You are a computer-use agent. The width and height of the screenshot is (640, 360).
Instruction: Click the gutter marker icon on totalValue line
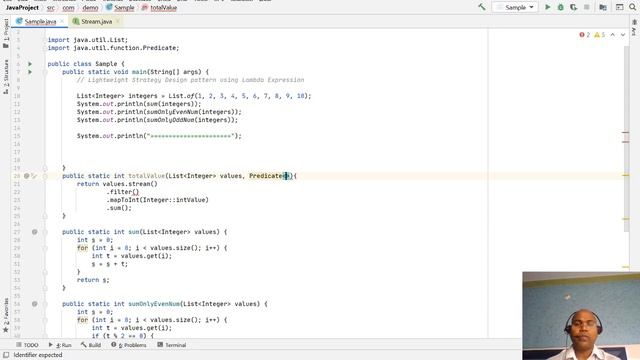[x=27, y=176]
